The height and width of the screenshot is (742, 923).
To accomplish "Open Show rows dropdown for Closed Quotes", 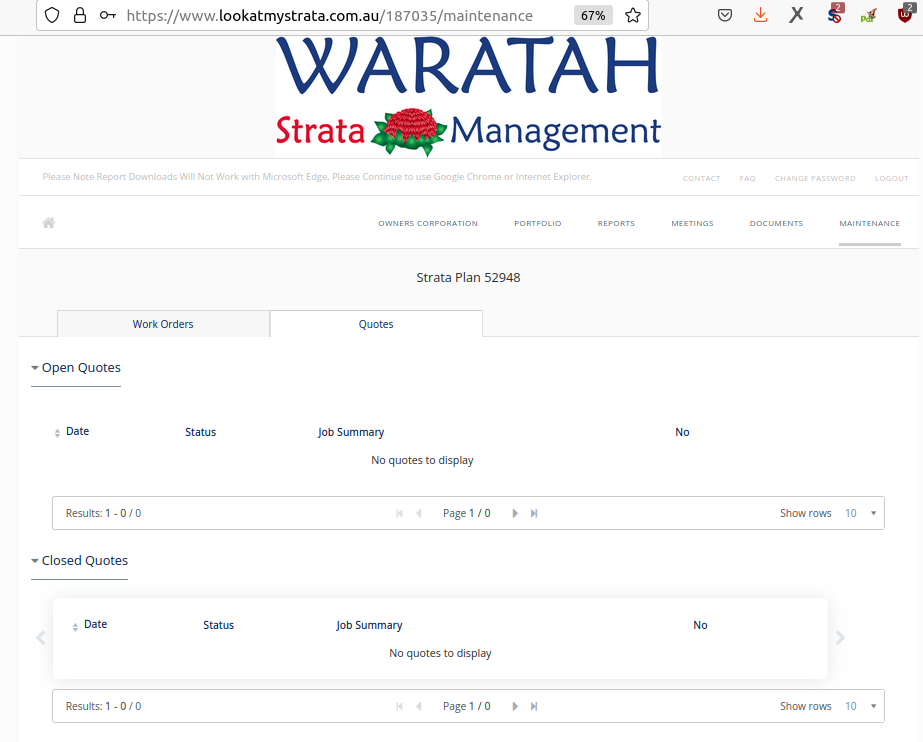I will (860, 706).
